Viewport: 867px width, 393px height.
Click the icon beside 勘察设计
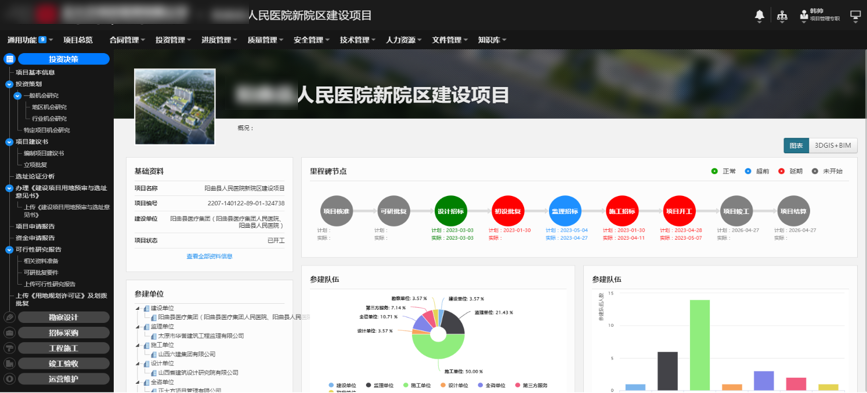pos(9,317)
